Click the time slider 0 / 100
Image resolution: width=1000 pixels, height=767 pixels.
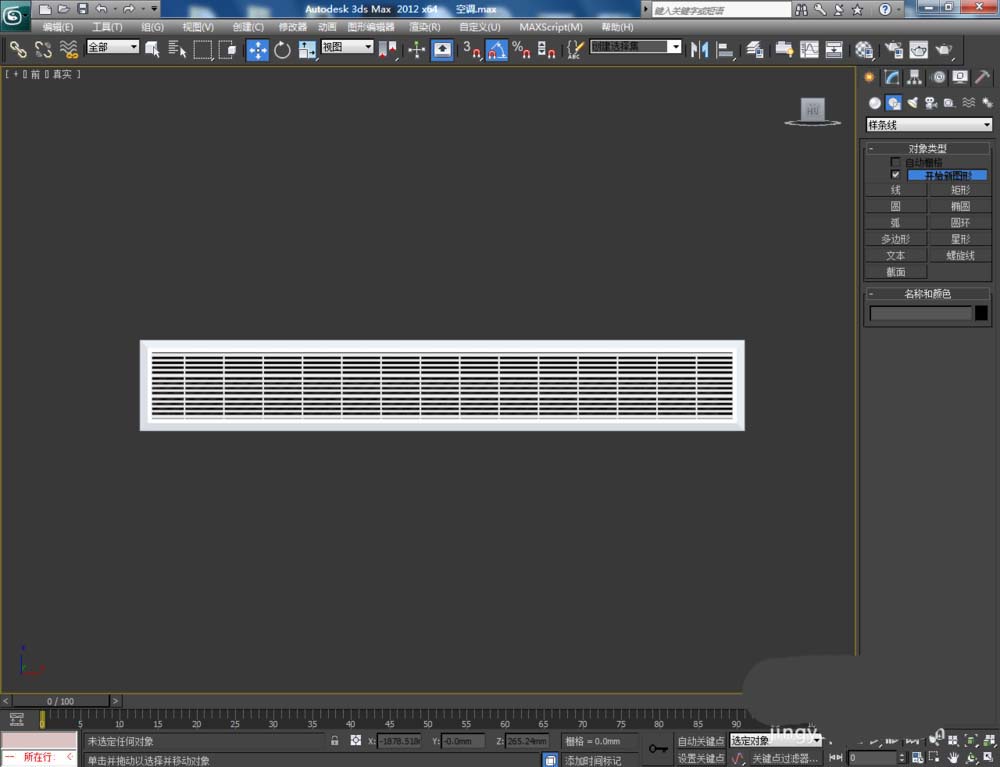click(x=61, y=701)
